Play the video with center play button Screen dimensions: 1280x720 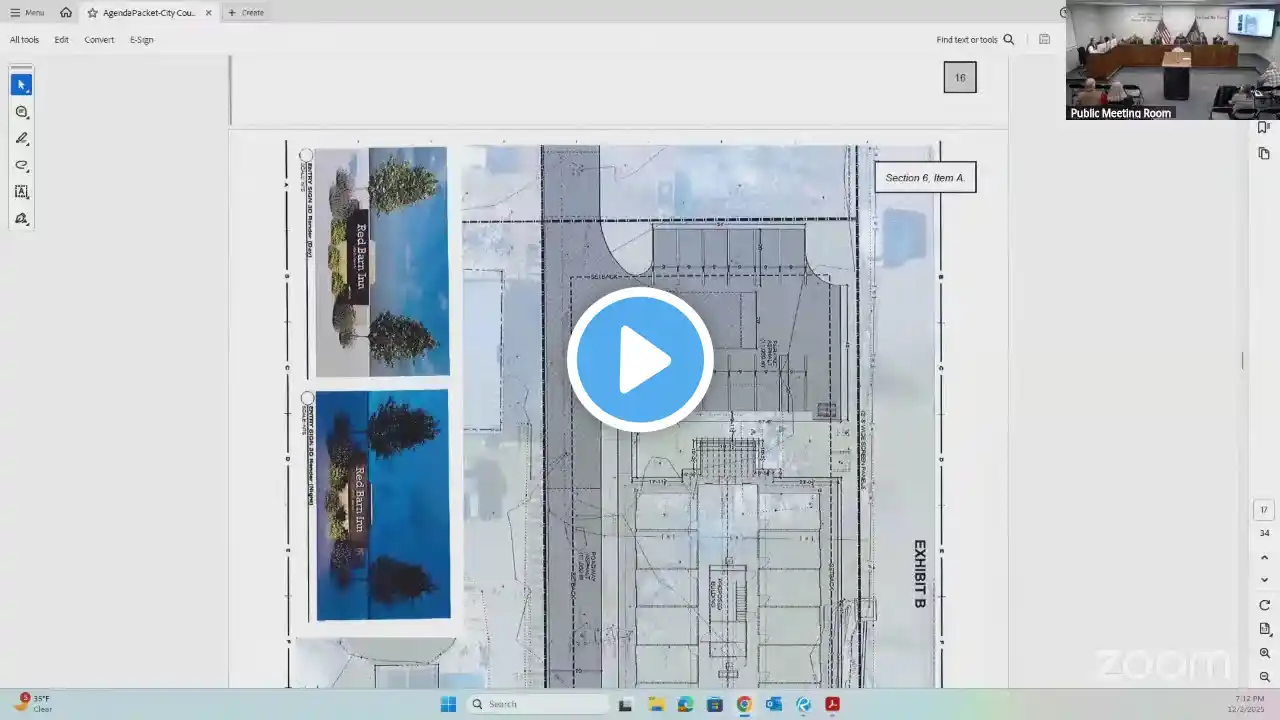tap(640, 360)
